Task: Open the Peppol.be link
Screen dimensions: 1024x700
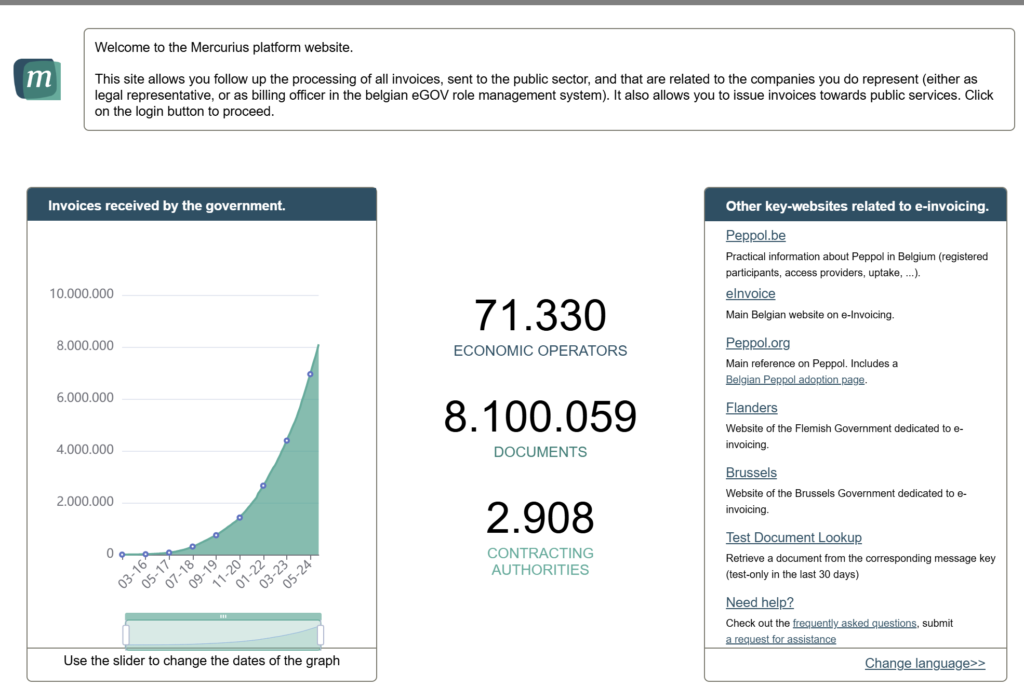Action: pos(755,236)
